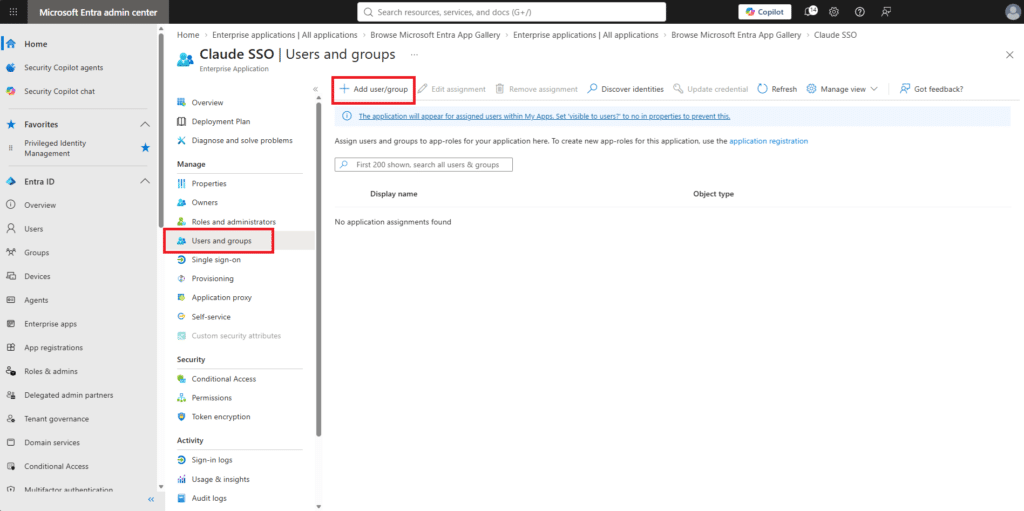Click the header feedback person icon

point(886,12)
